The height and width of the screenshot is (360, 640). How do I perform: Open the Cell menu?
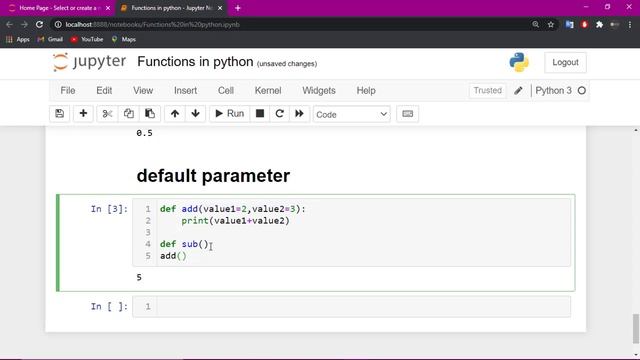pyautogui.click(x=226, y=91)
